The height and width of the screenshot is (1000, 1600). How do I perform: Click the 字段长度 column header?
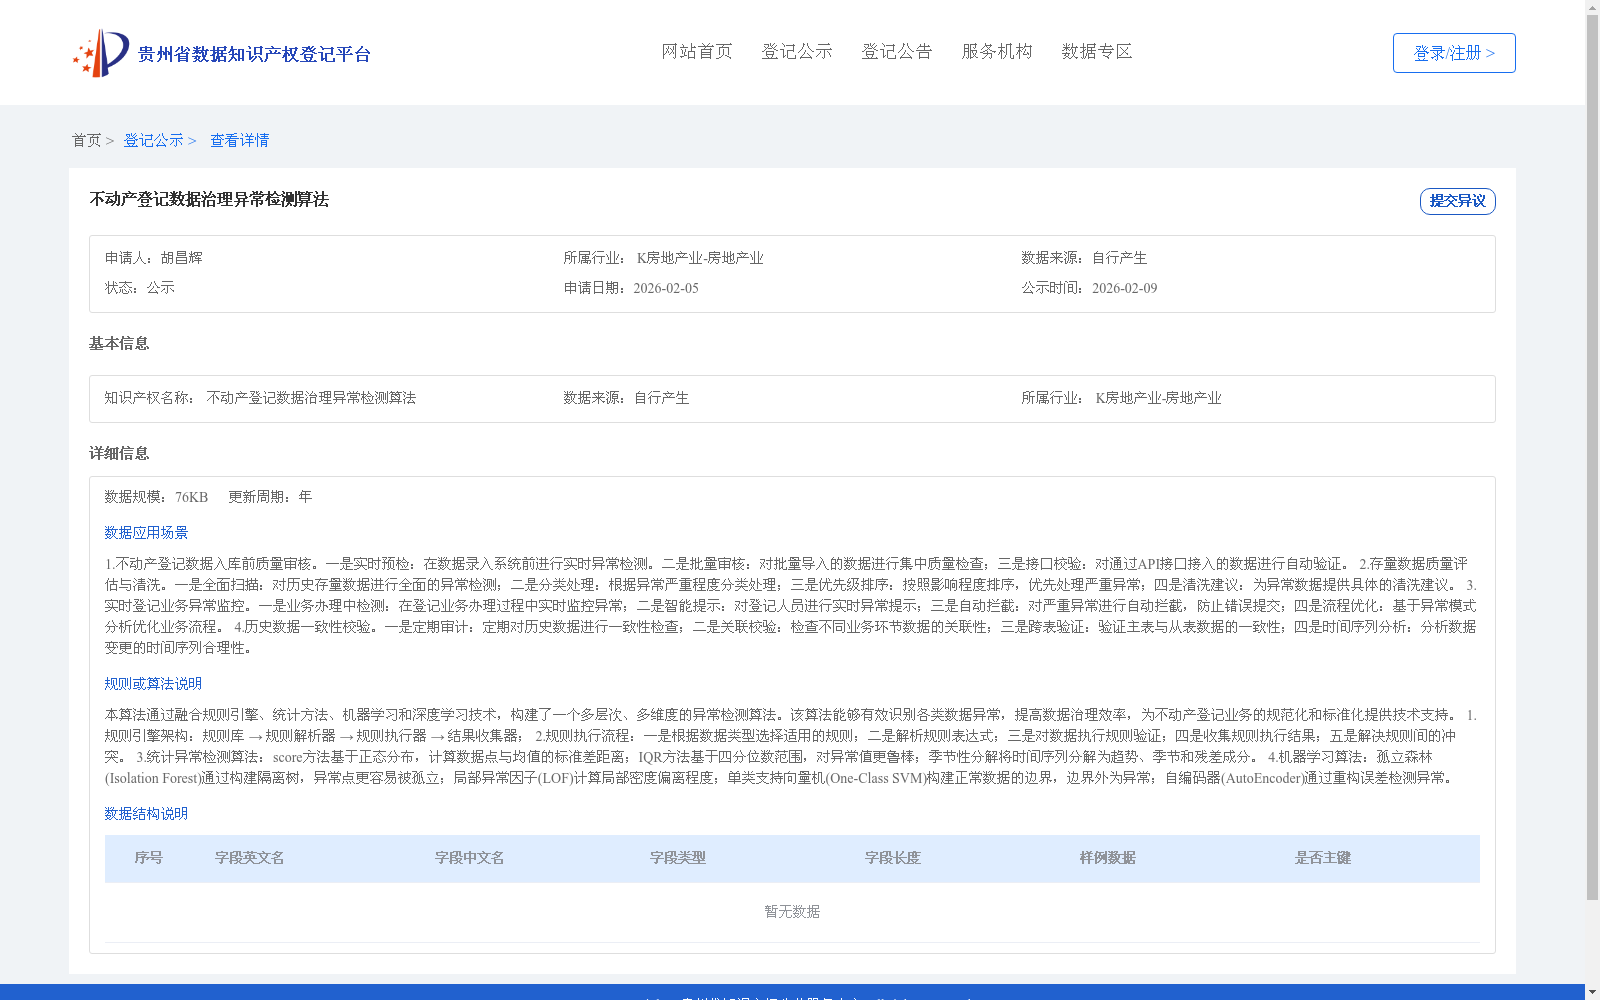pos(893,858)
